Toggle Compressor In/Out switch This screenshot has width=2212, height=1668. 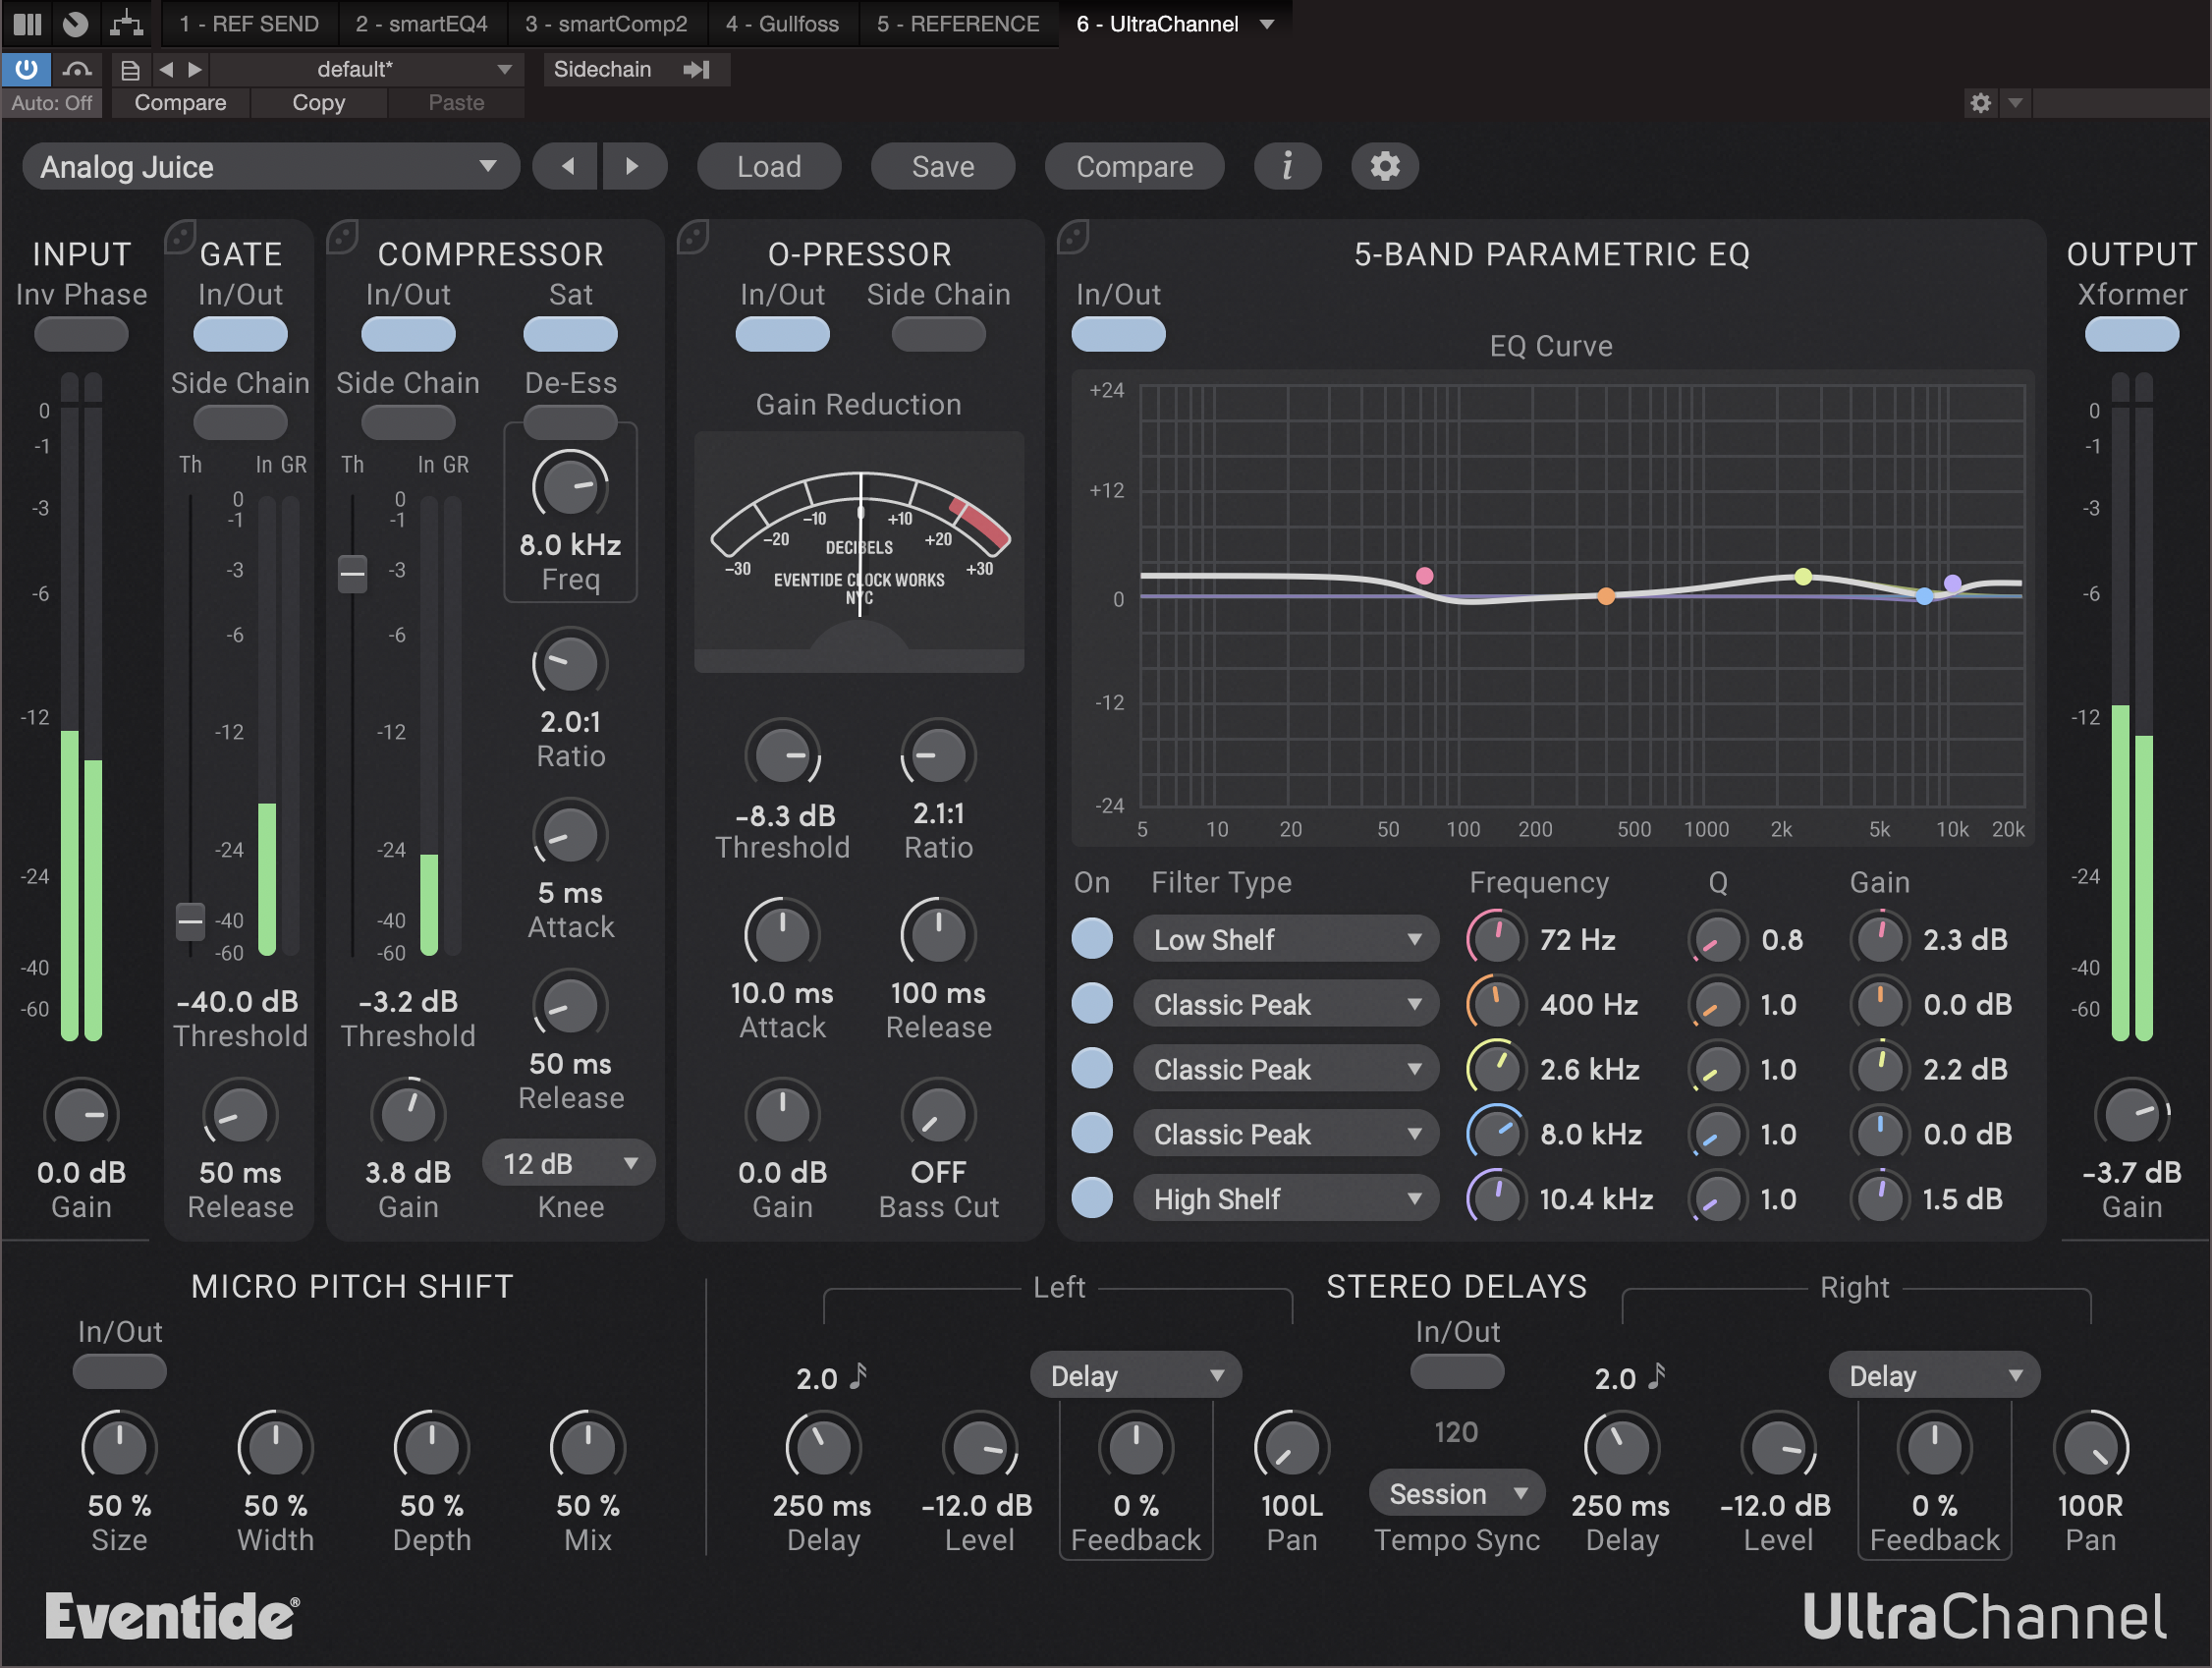point(408,333)
